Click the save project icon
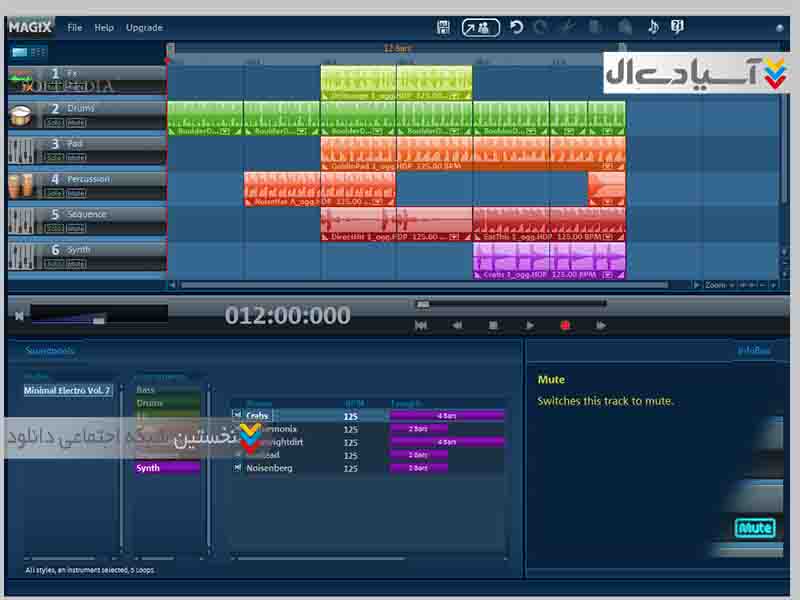The height and width of the screenshot is (600, 800). pyautogui.click(x=444, y=27)
